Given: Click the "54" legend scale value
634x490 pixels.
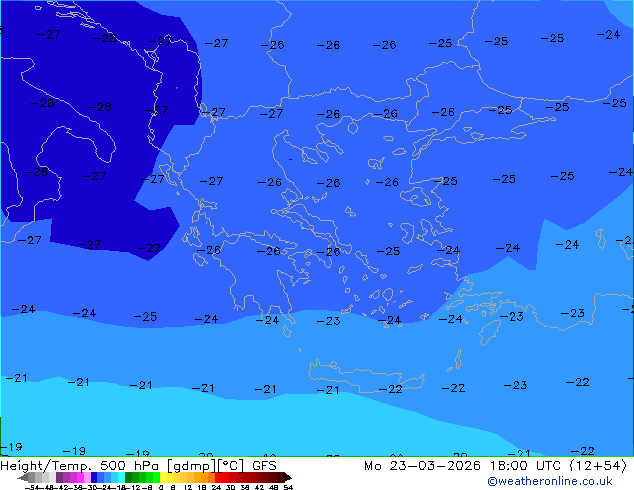Looking at the screenshot, I should click(288, 488).
